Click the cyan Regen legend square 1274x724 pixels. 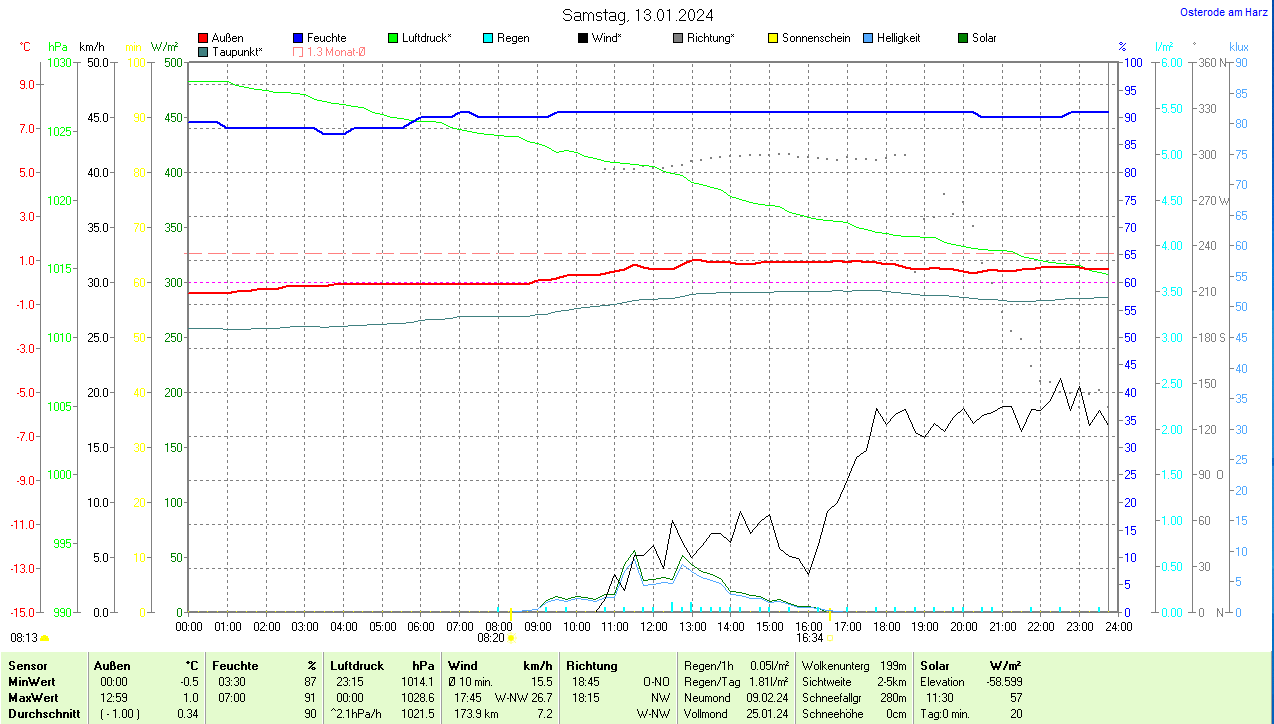488,38
